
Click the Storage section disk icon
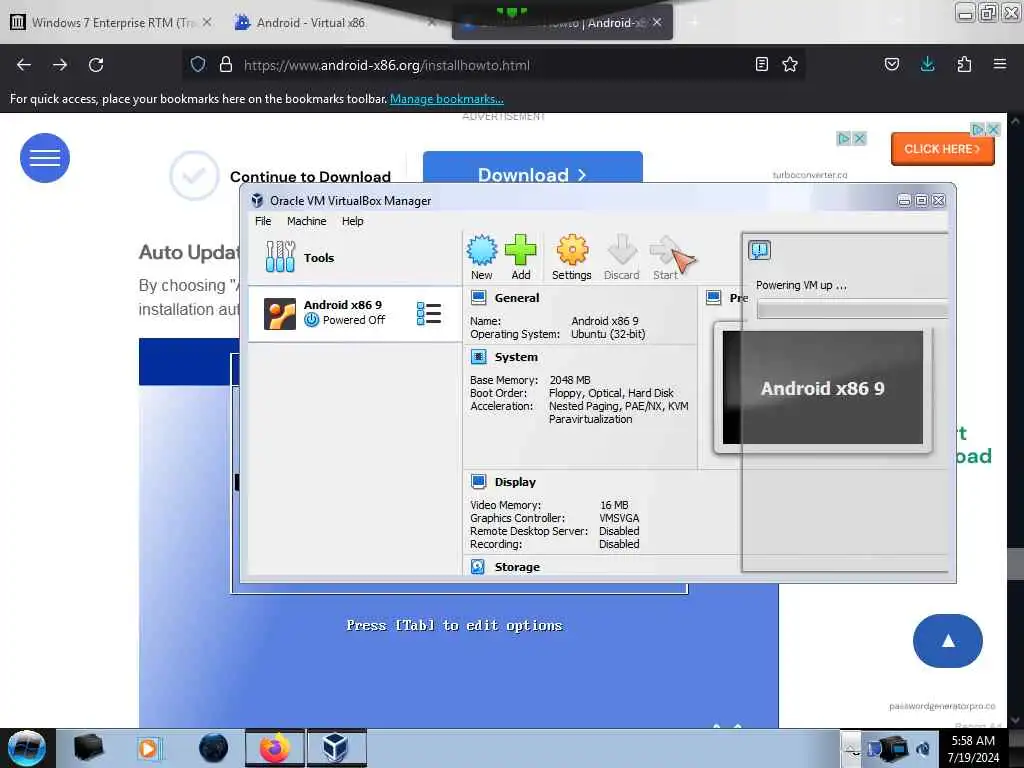[x=478, y=567]
